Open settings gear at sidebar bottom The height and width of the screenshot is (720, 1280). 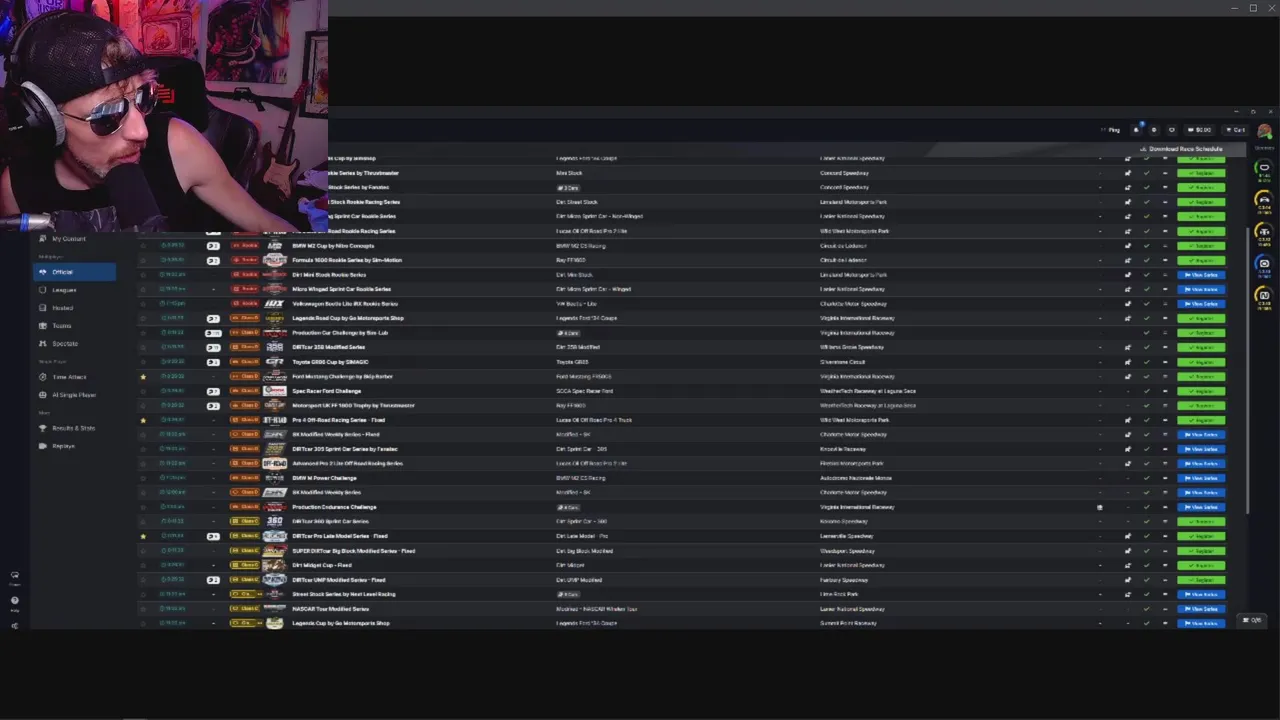[x=14, y=625]
